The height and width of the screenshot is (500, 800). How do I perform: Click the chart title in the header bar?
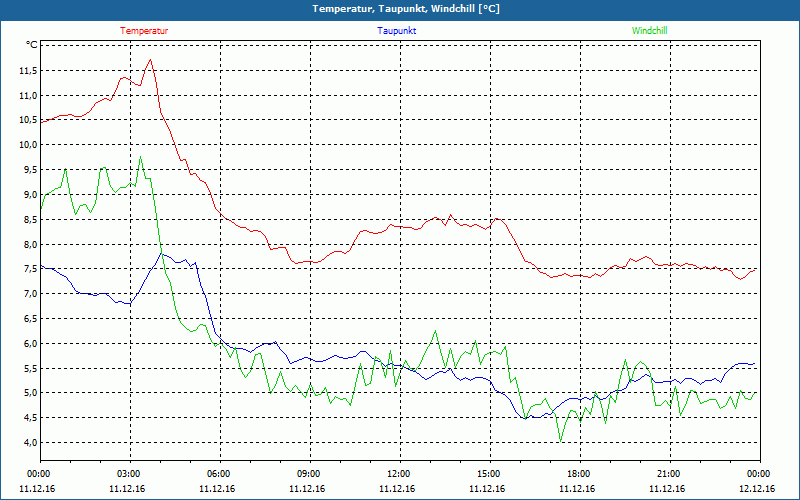click(399, 9)
